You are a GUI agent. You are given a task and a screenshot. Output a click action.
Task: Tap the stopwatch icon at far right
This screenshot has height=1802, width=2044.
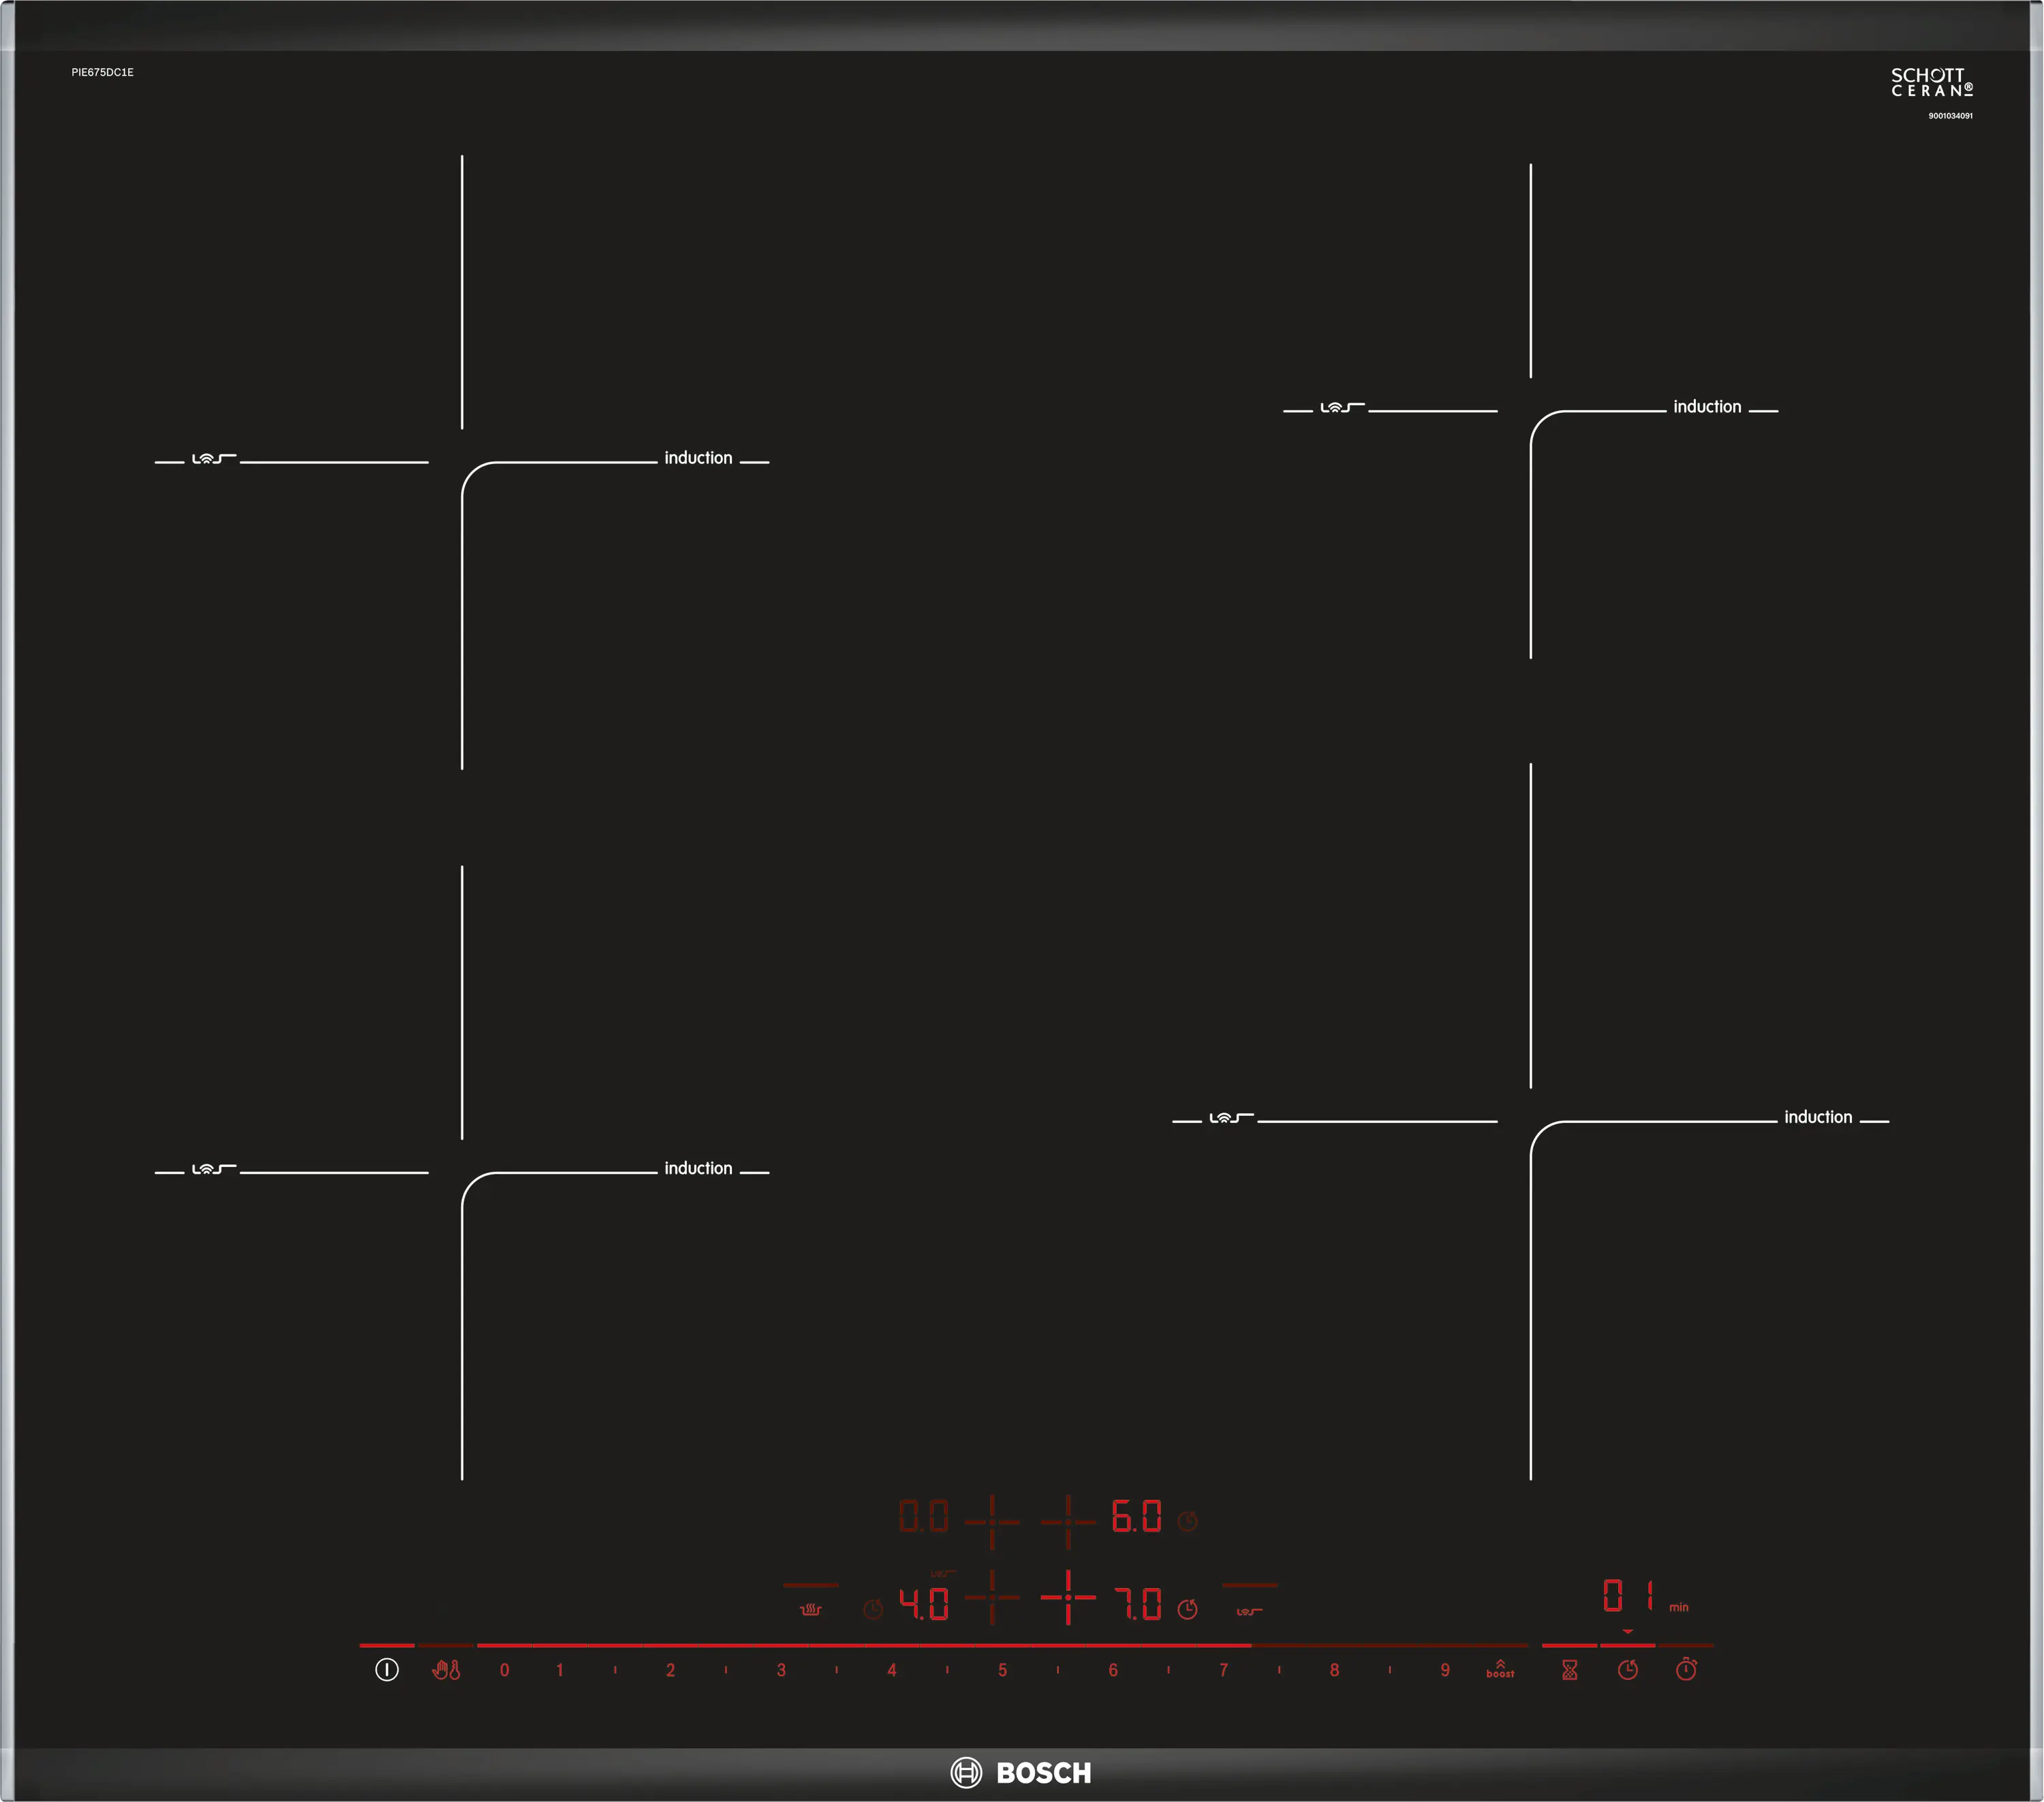tap(1686, 1669)
